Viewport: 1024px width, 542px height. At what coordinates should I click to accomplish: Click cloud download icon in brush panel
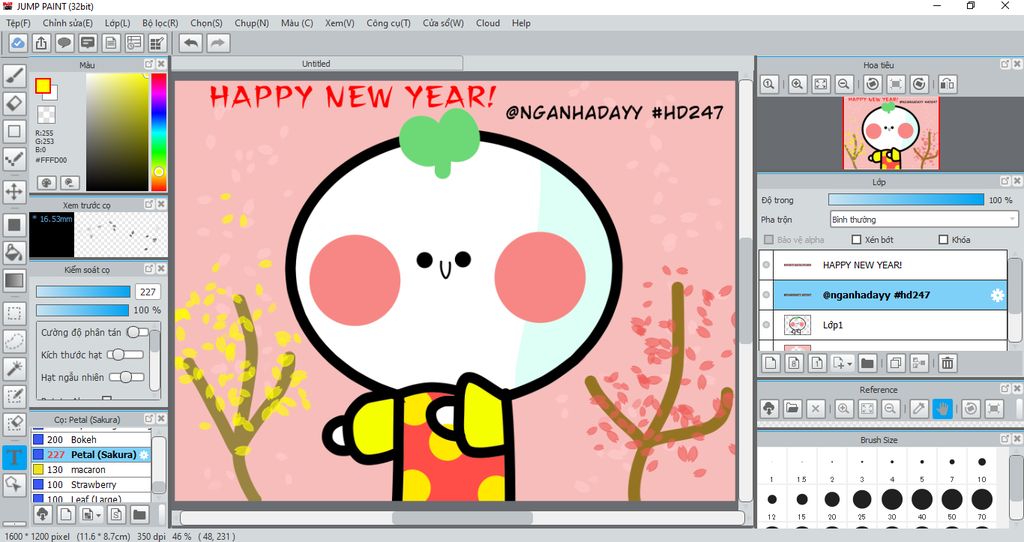[42, 514]
